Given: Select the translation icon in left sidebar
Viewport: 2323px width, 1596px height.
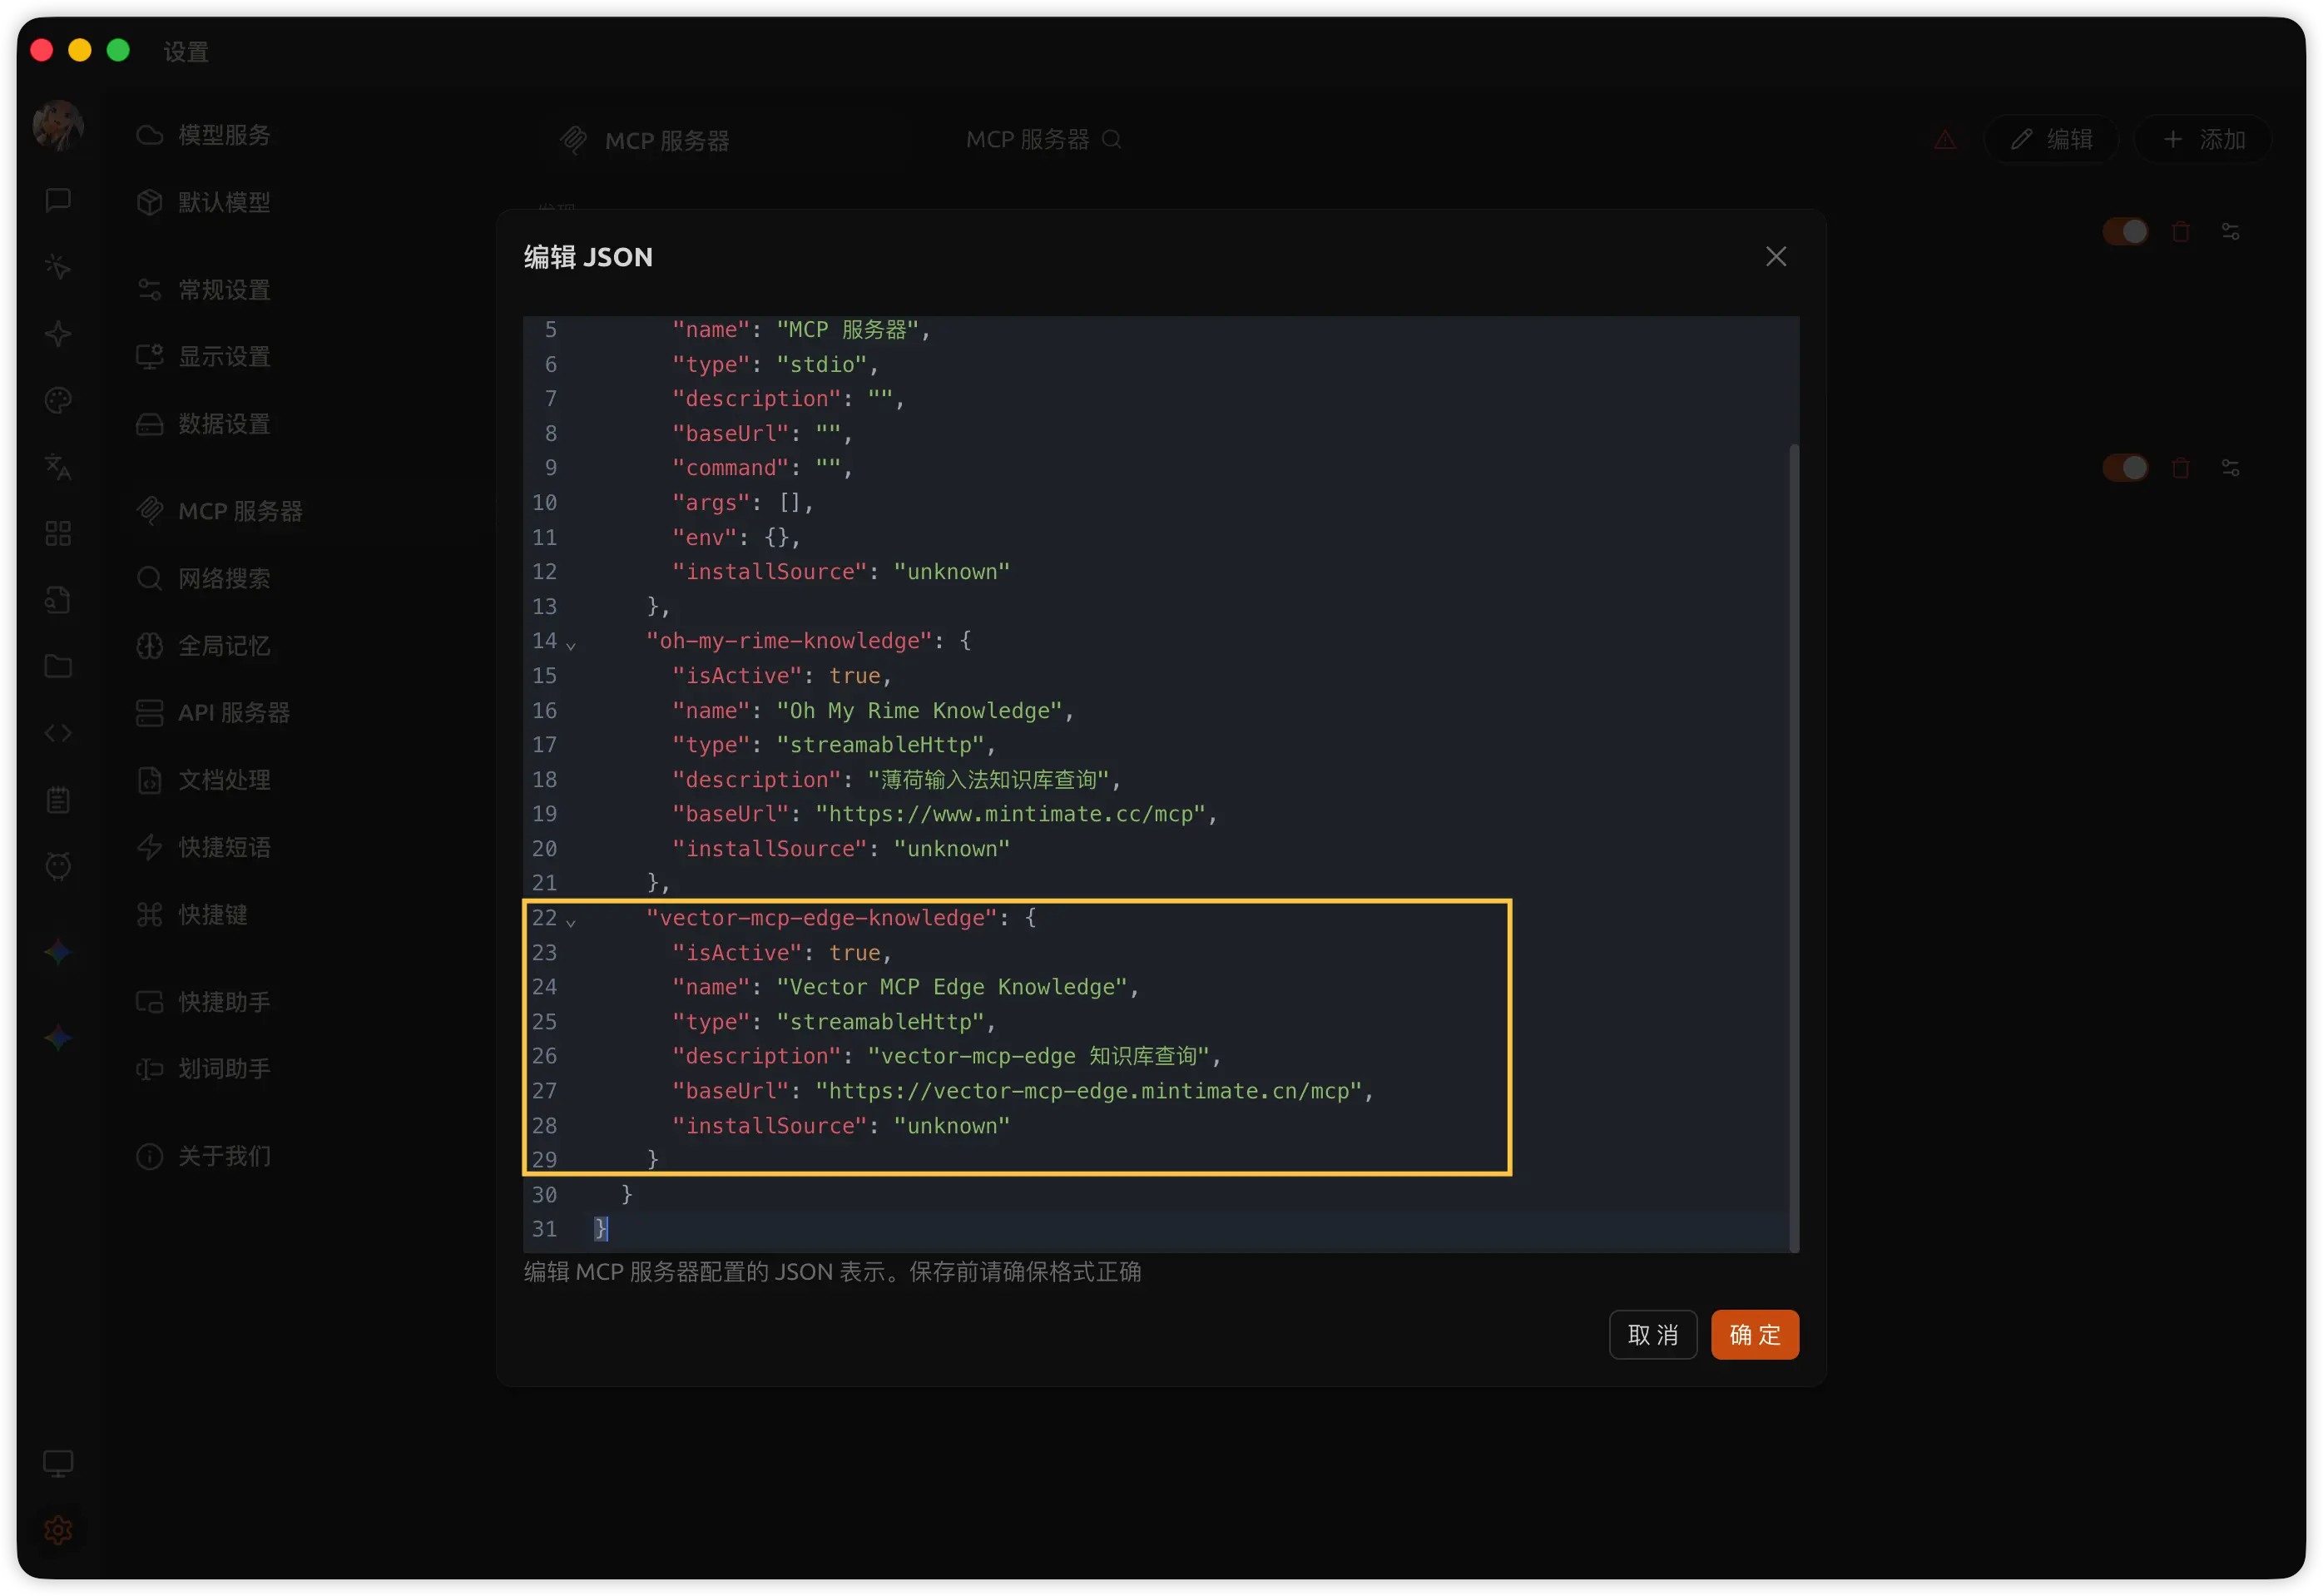Looking at the screenshot, I should 58,467.
